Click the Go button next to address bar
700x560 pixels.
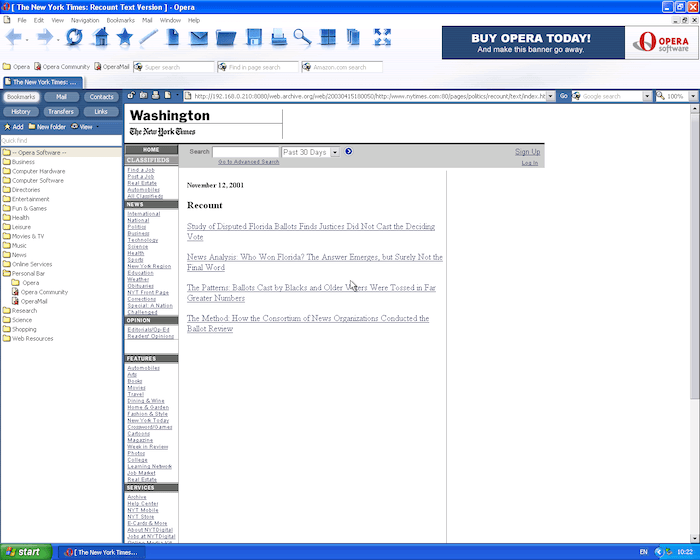tap(563, 96)
